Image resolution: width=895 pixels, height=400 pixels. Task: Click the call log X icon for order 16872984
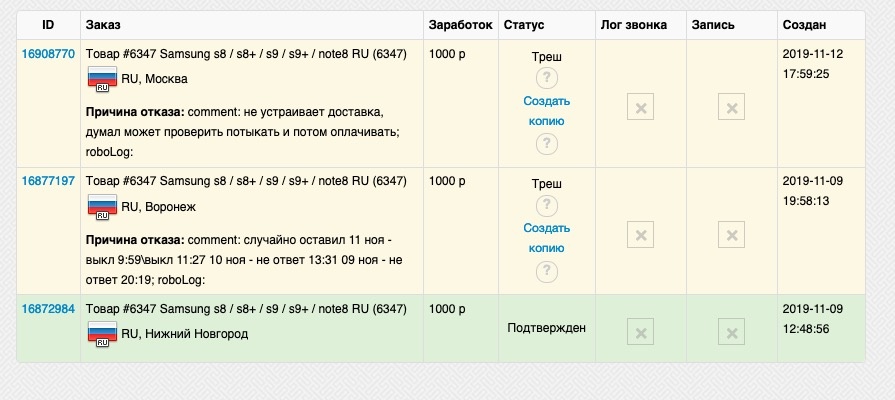tap(641, 332)
